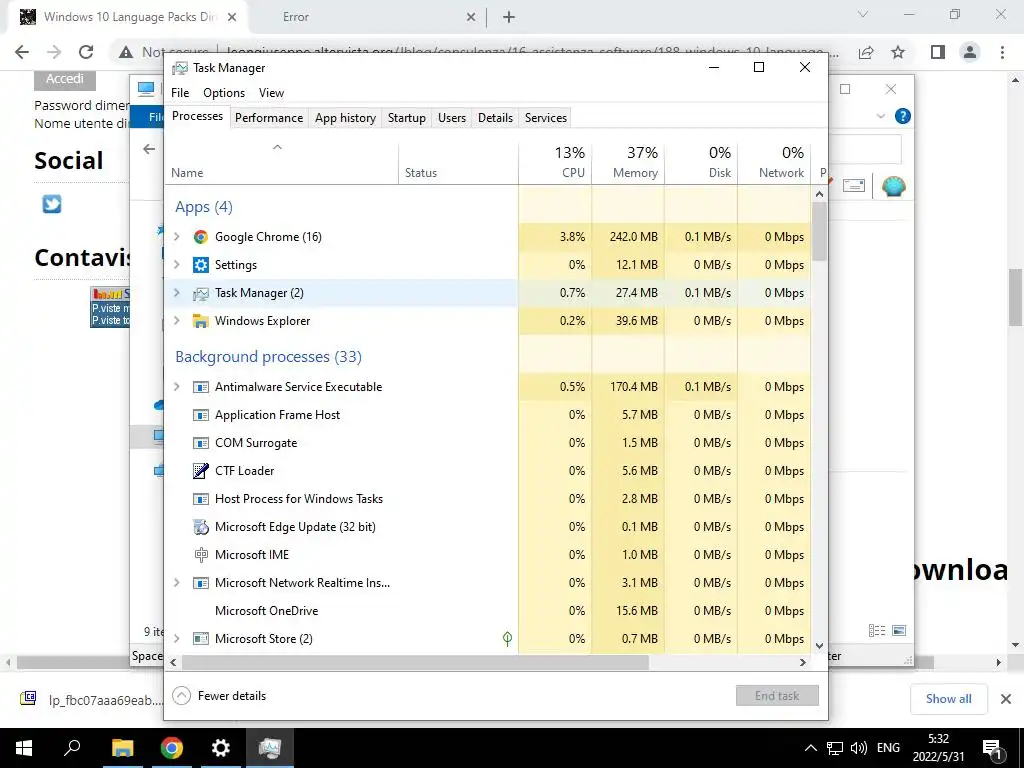
Task: Click the Chrome back arrow icon
Action: [22, 52]
